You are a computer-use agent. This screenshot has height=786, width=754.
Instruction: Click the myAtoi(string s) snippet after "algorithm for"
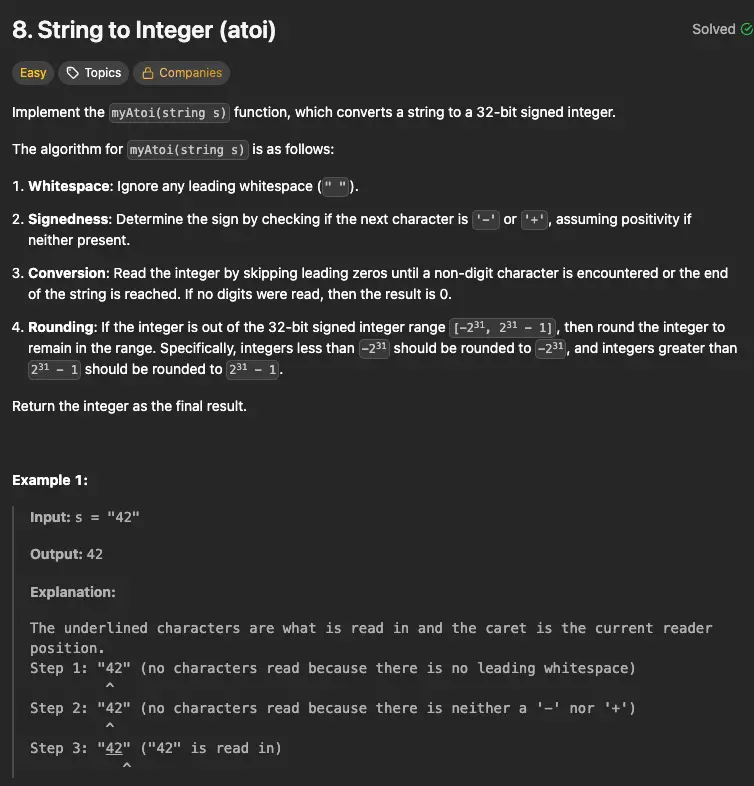point(188,150)
